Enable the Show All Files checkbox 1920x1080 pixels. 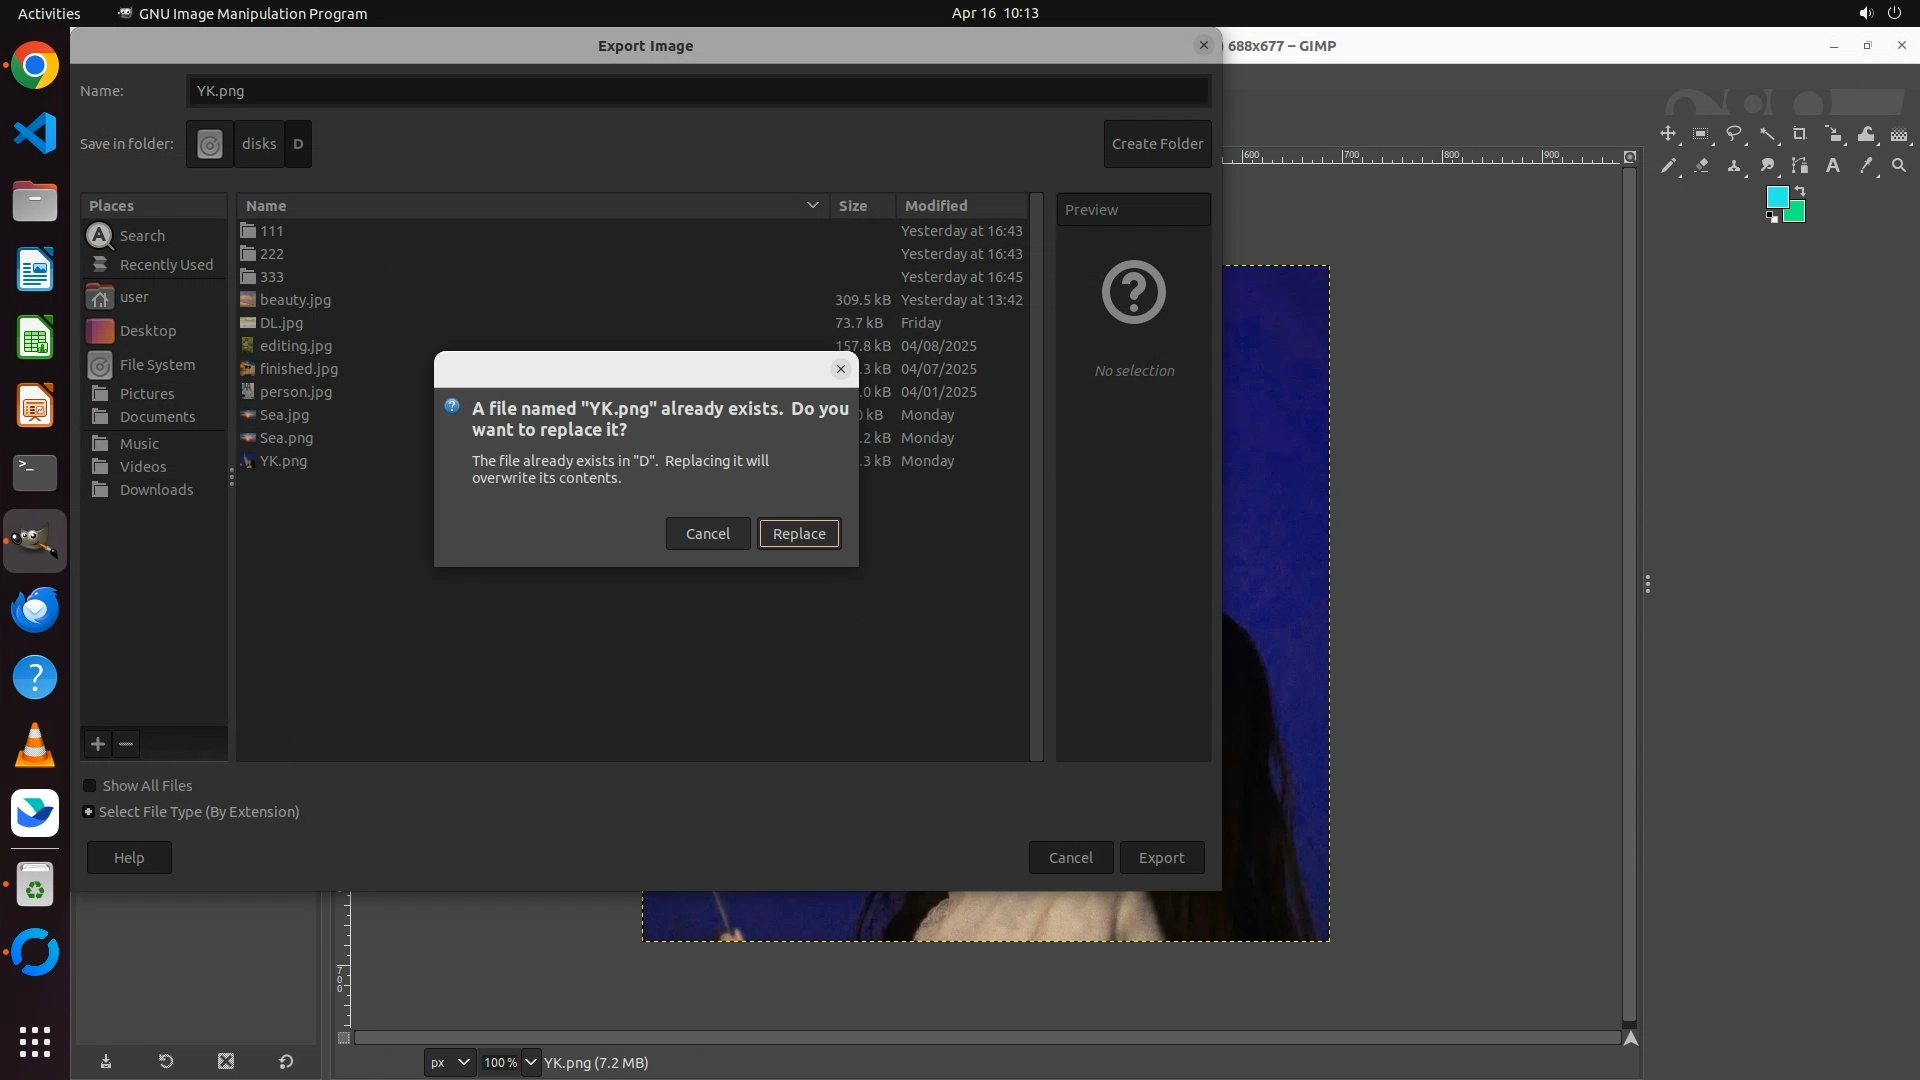(90, 786)
